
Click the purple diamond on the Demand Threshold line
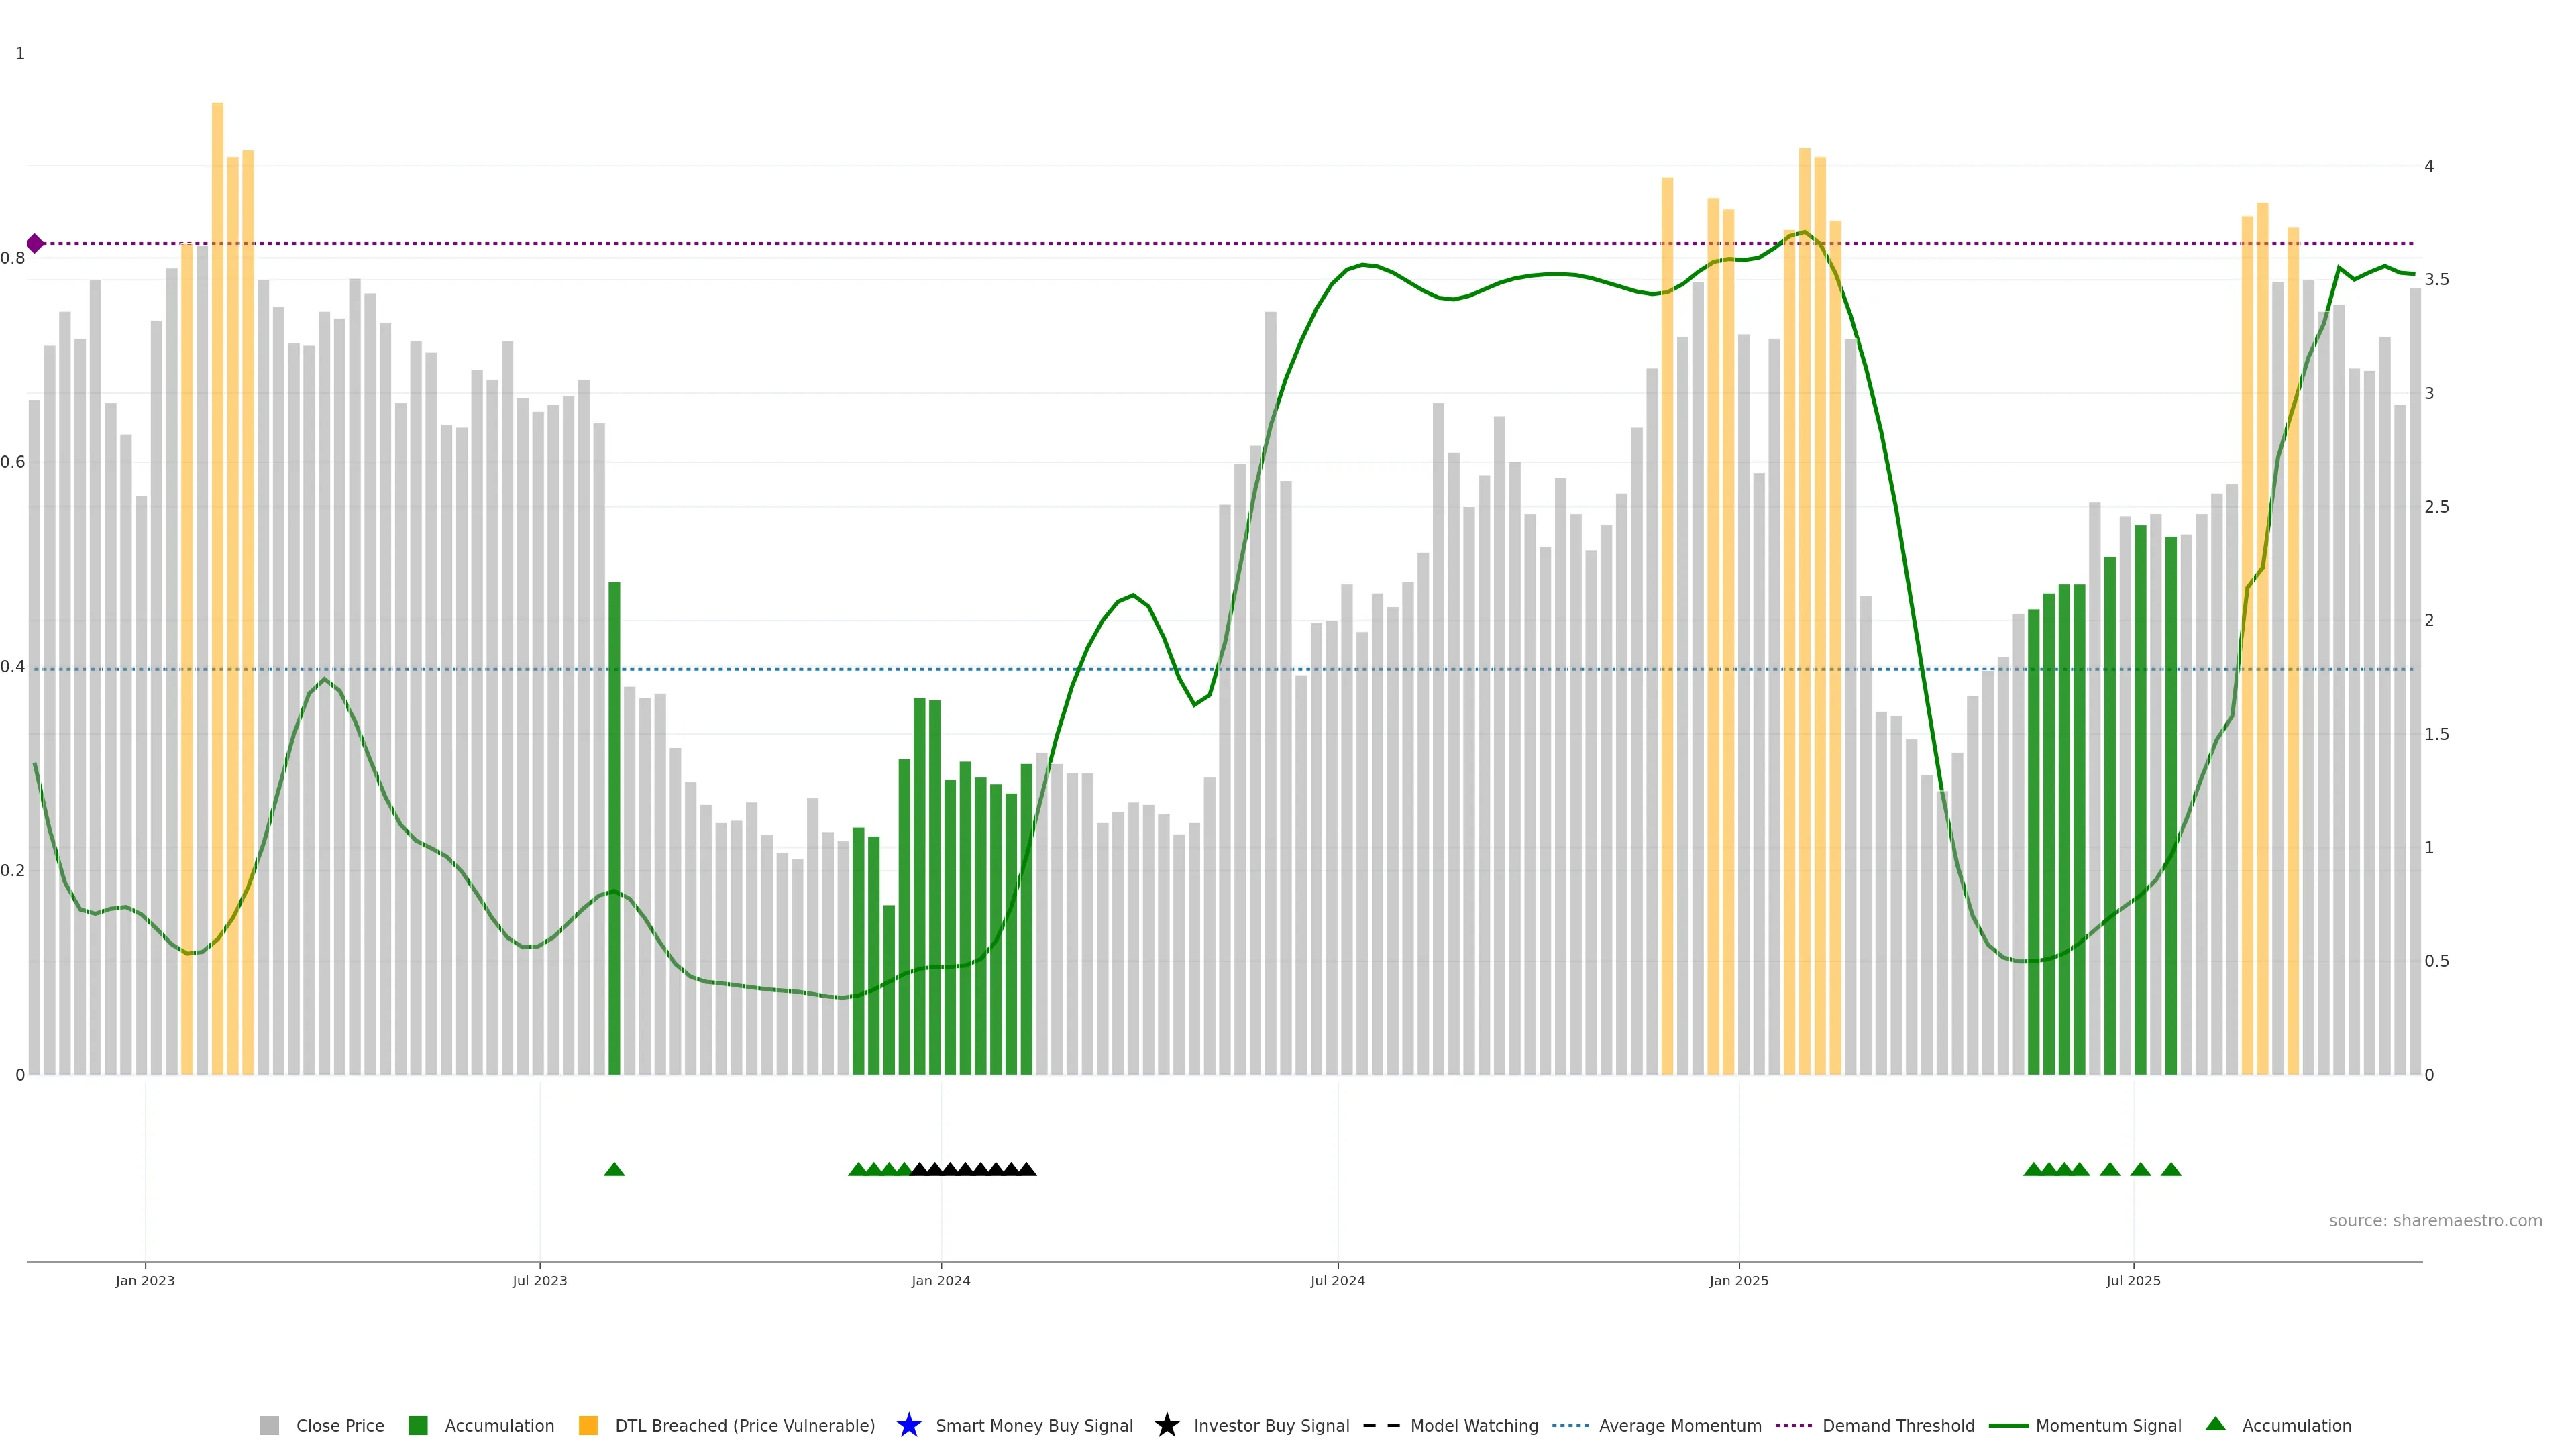pos(35,243)
